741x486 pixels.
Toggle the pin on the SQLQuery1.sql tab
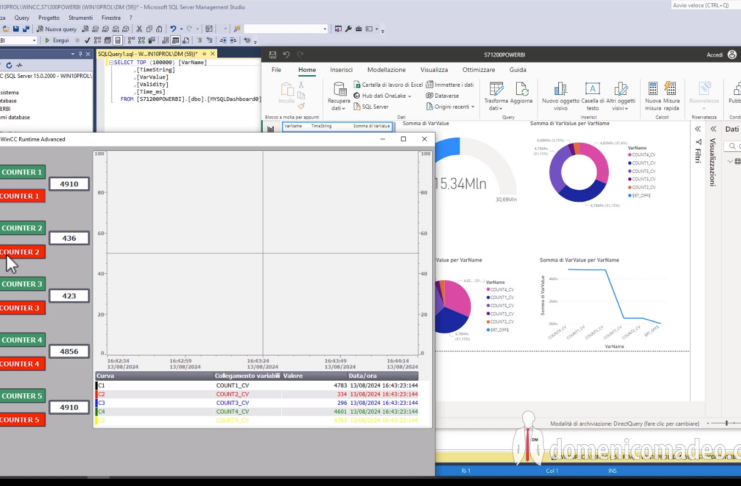(204, 54)
